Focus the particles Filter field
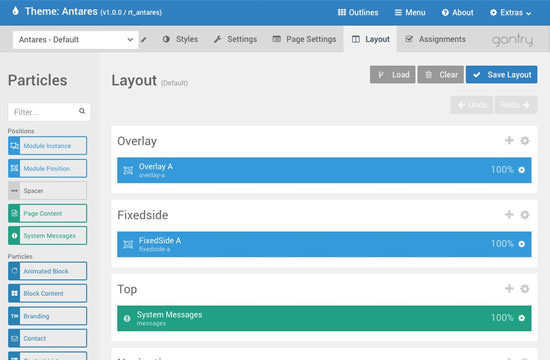Viewport: 550px width, 360px height. coord(49,112)
